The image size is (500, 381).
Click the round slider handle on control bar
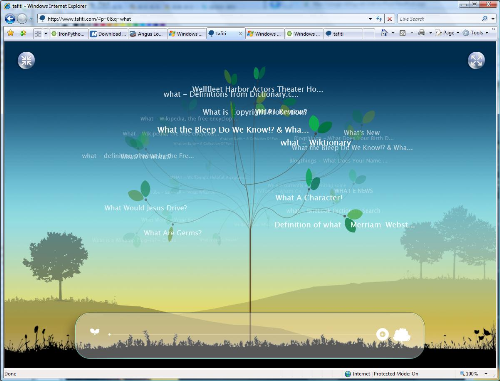coord(382,334)
